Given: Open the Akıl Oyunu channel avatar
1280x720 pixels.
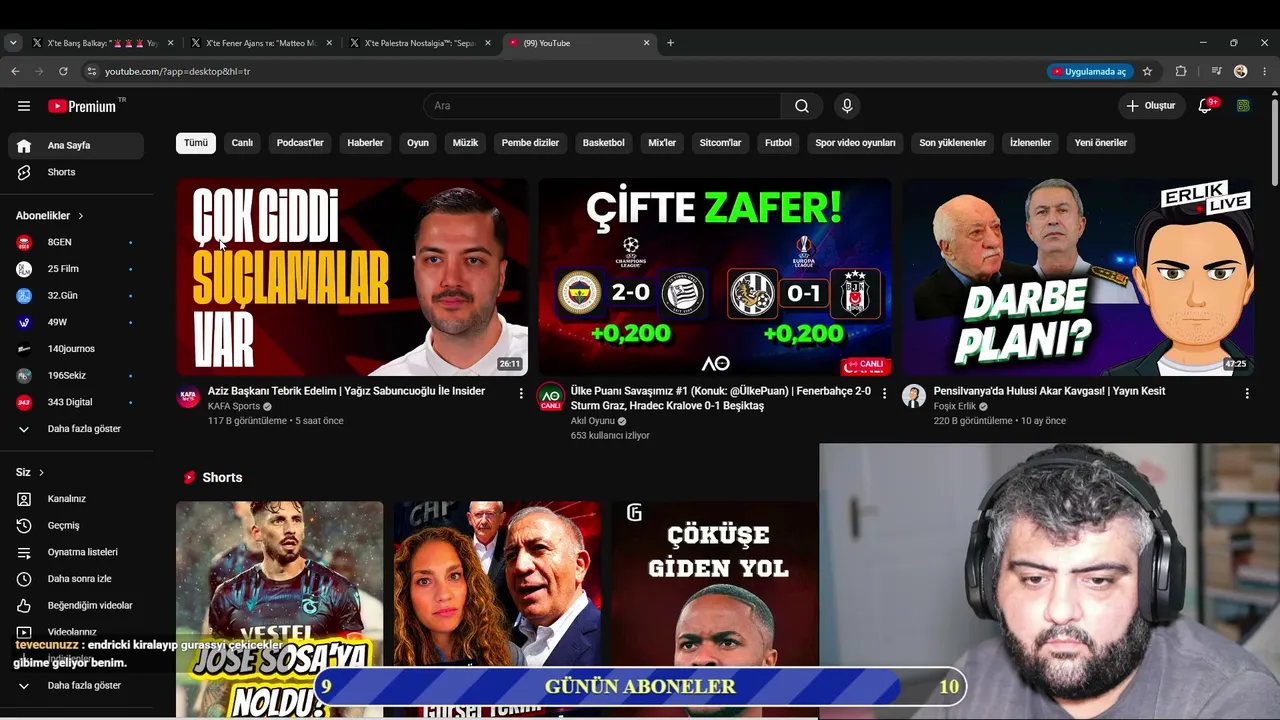Looking at the screenshot, I should tap(550, 396).
